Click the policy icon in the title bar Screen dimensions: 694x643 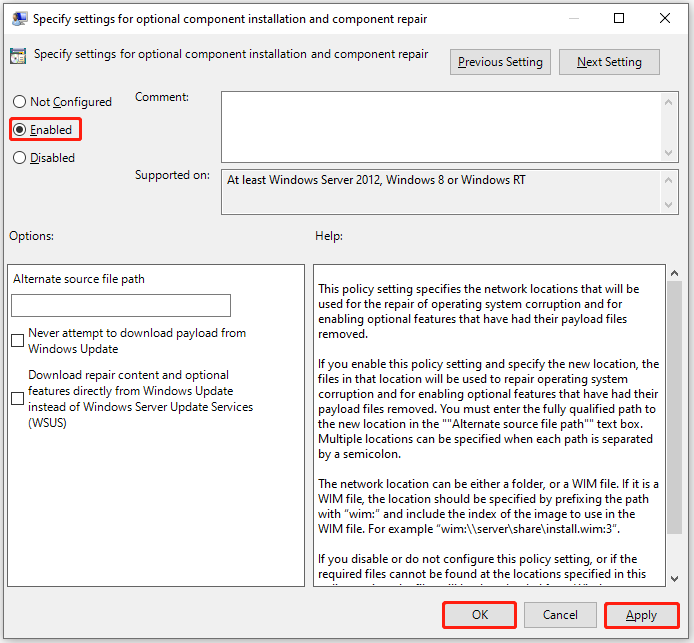(18, 18)
